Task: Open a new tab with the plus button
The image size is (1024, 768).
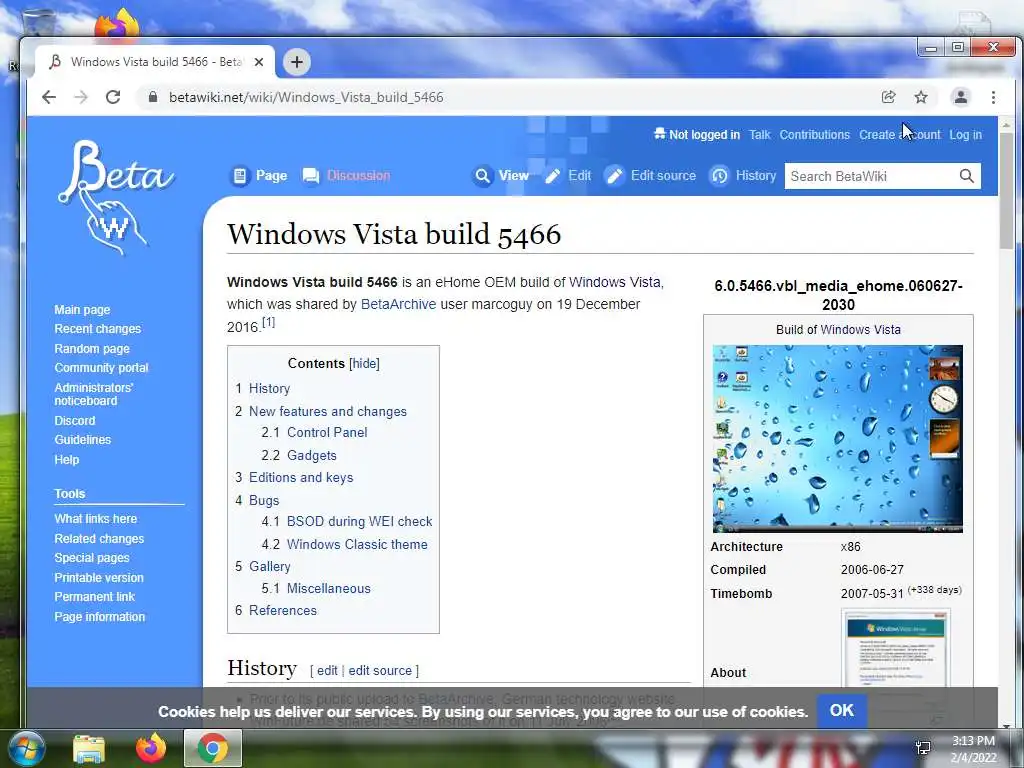Action: pyautogui.click(x=296, y=62)
